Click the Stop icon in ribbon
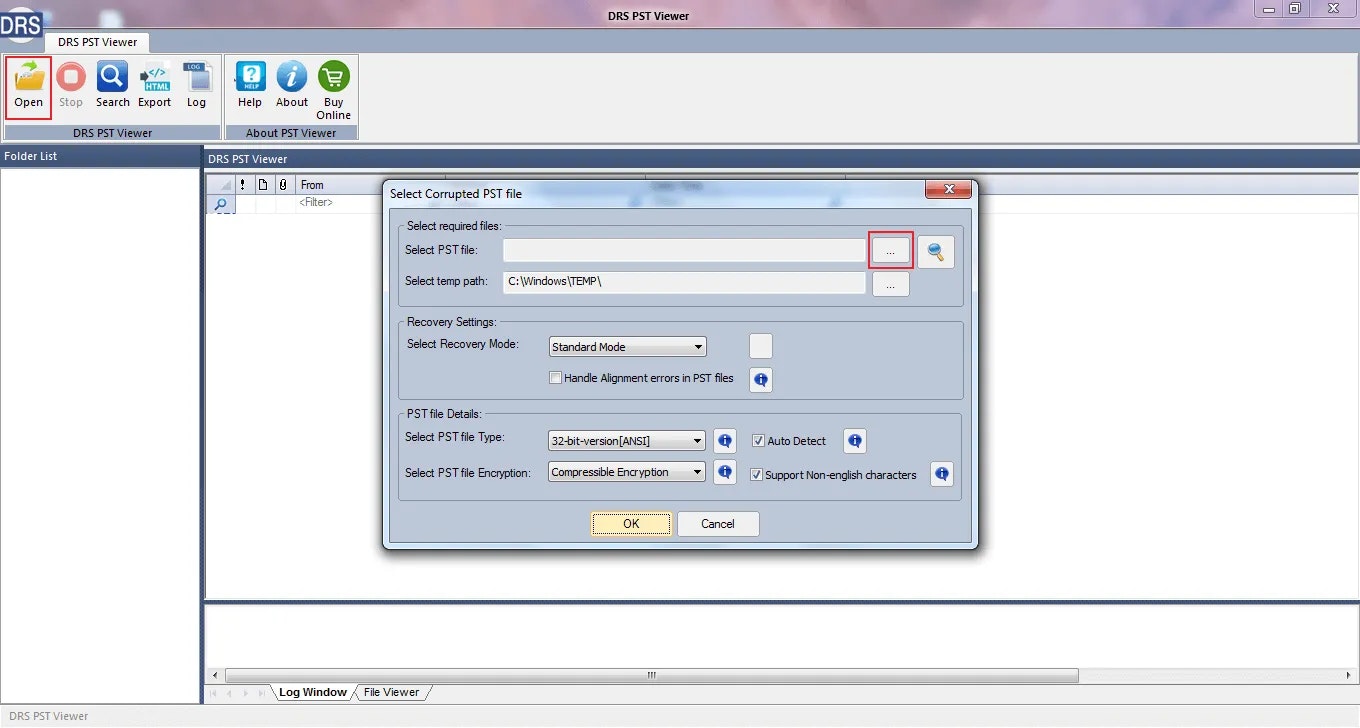Image resolution: width=1360 pixels, height=728 pixels. pyautogui.click(x=71, y=77)
